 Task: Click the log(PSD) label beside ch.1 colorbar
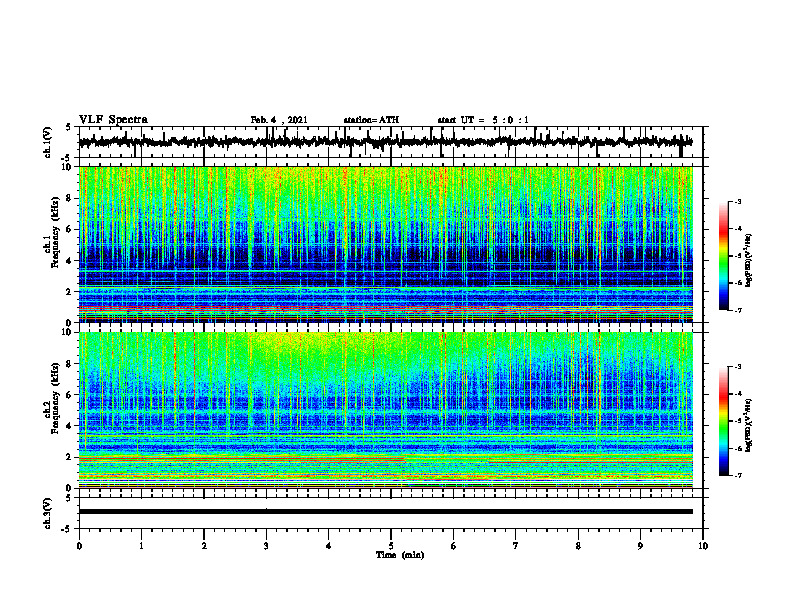click(749, 260)
